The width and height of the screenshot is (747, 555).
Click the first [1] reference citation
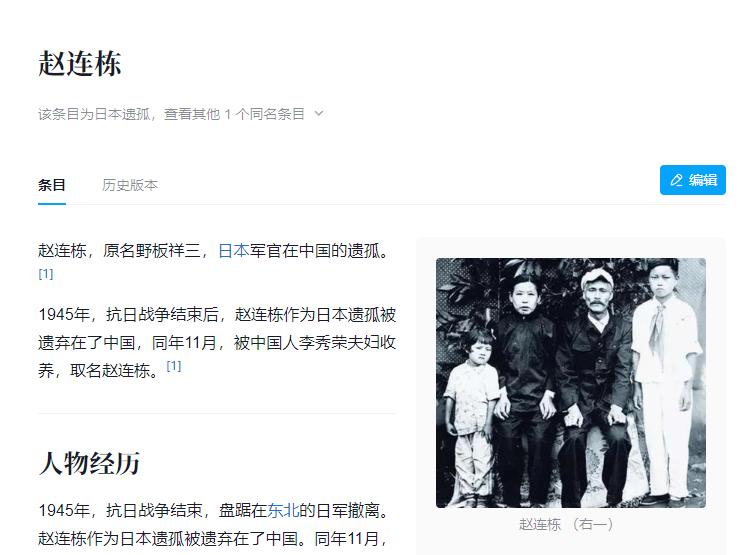pos(46,273)
